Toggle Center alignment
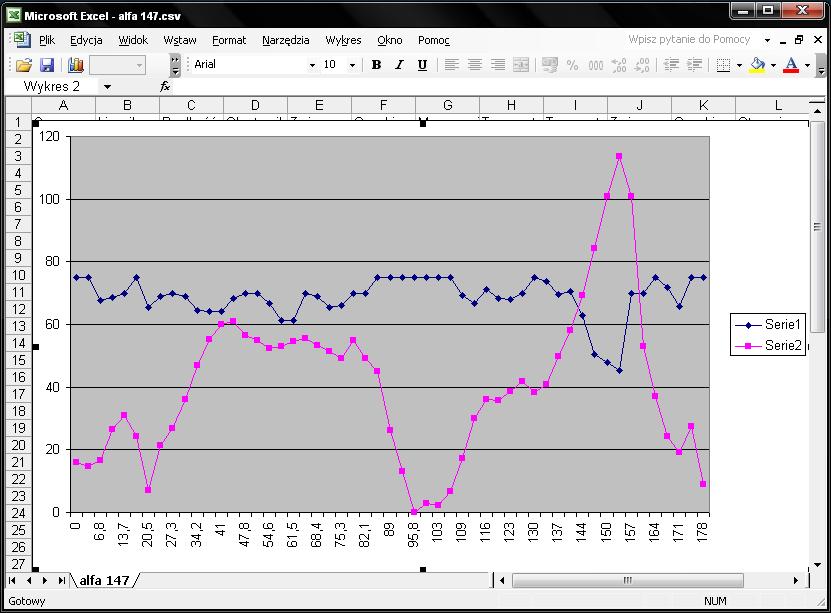 [x=475, y=65]
